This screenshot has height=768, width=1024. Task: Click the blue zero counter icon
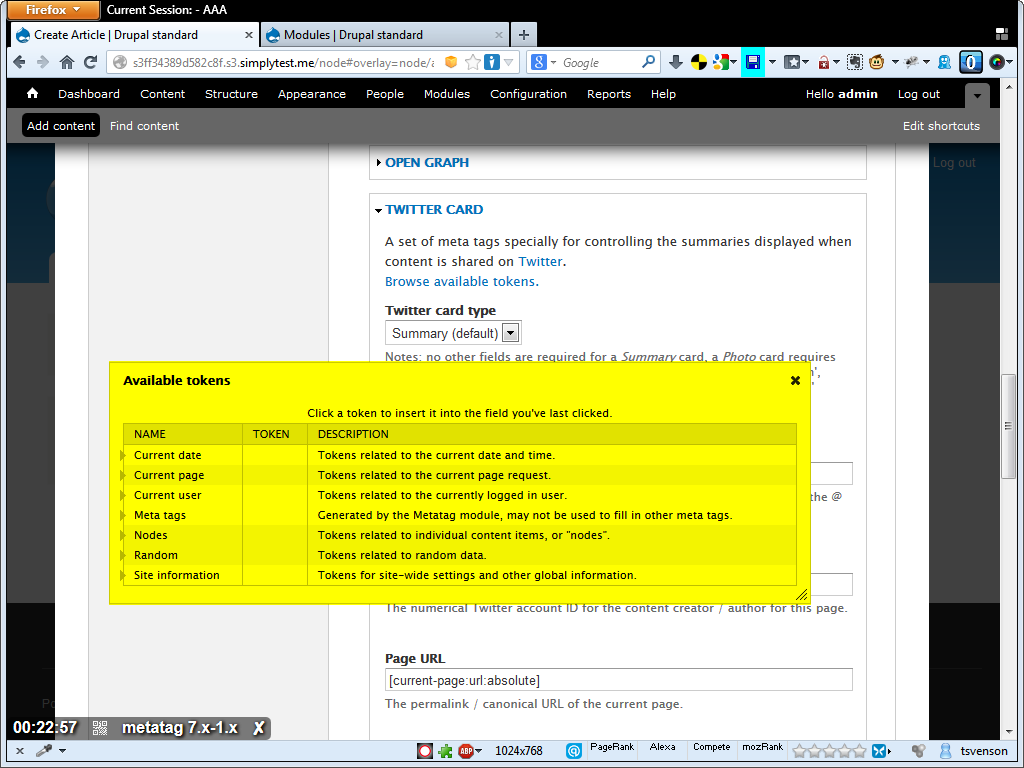tap(970, 62)
